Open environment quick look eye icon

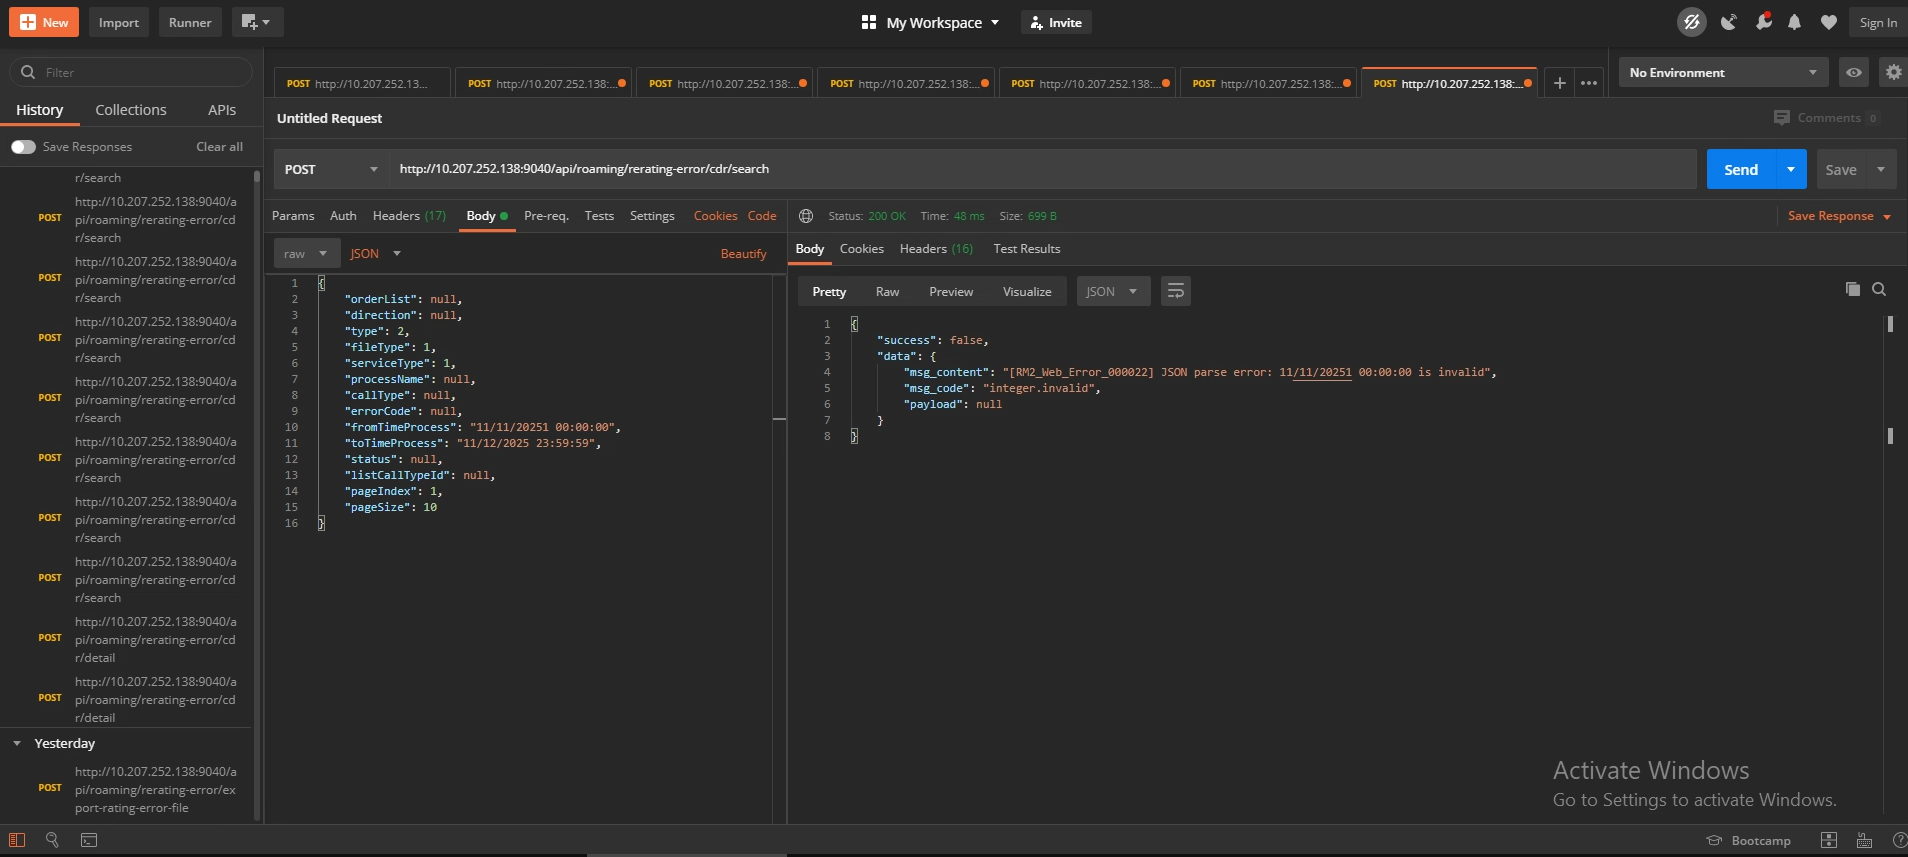[x=1853, y=72]
